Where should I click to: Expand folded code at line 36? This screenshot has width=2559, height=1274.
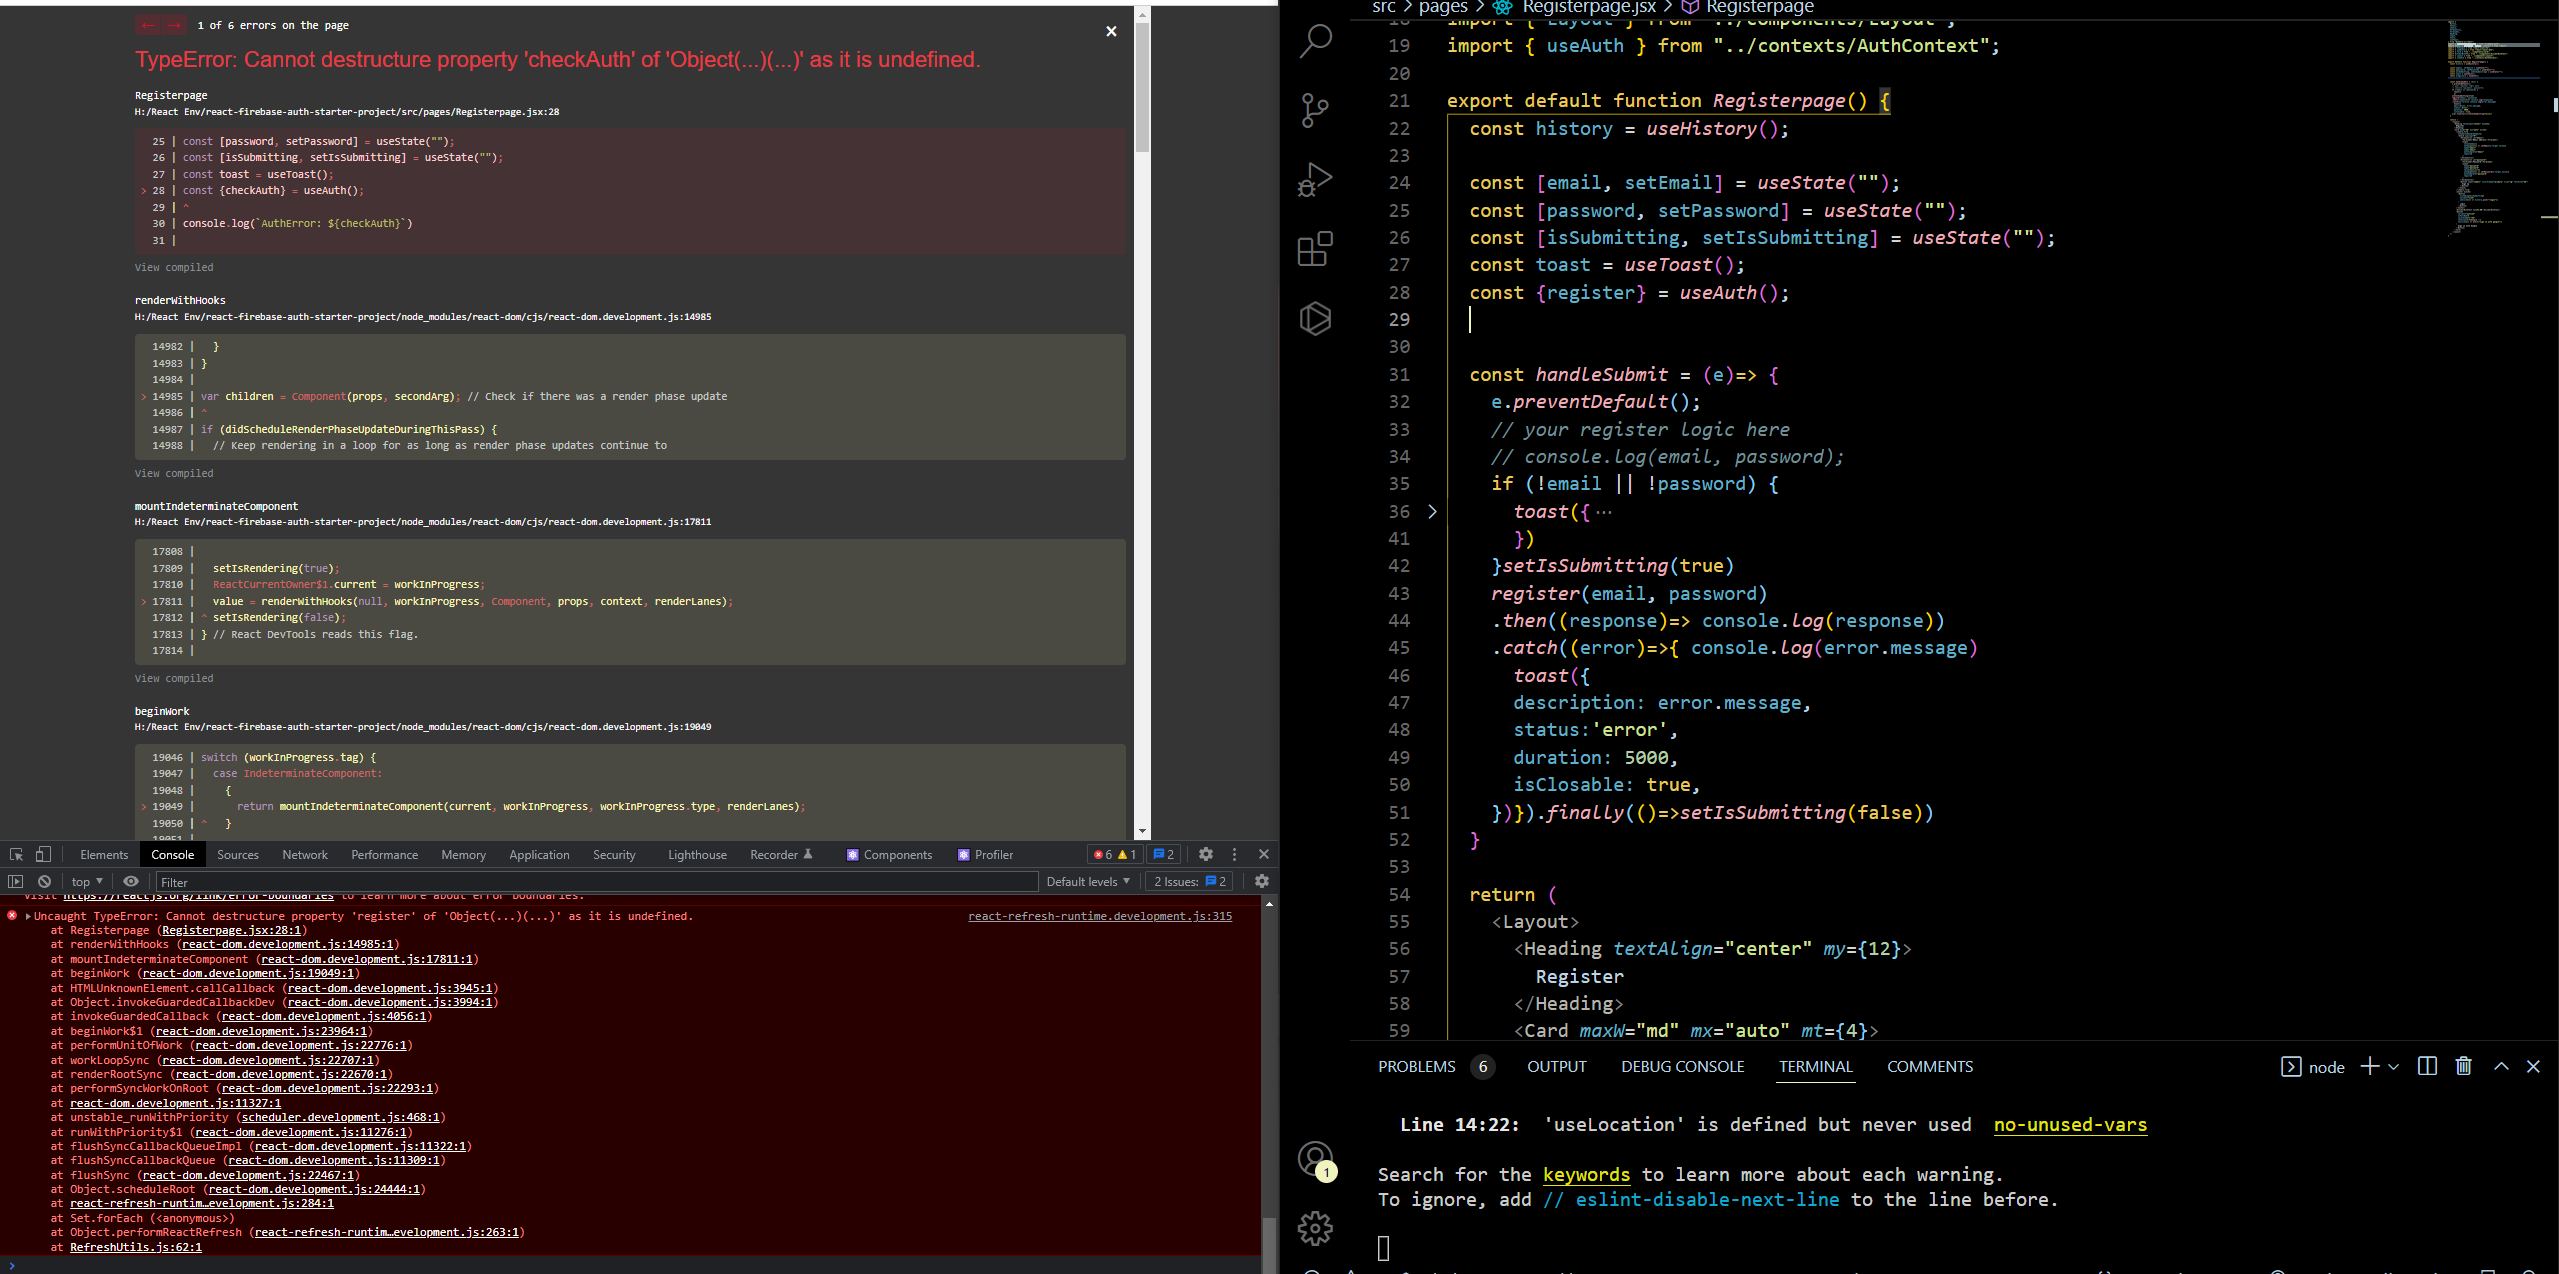tap(1432, 512)
